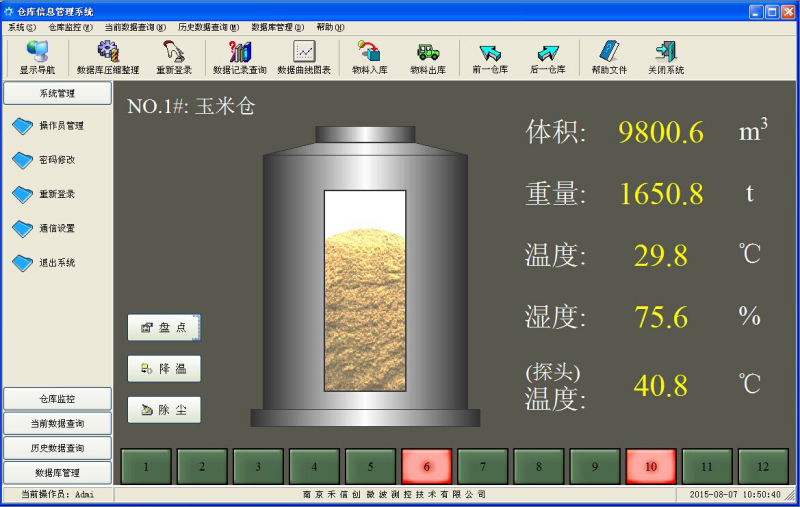The image size is (800, 507).
Task: Select the red warehouse 10 indicator
Action: (651, 466)
